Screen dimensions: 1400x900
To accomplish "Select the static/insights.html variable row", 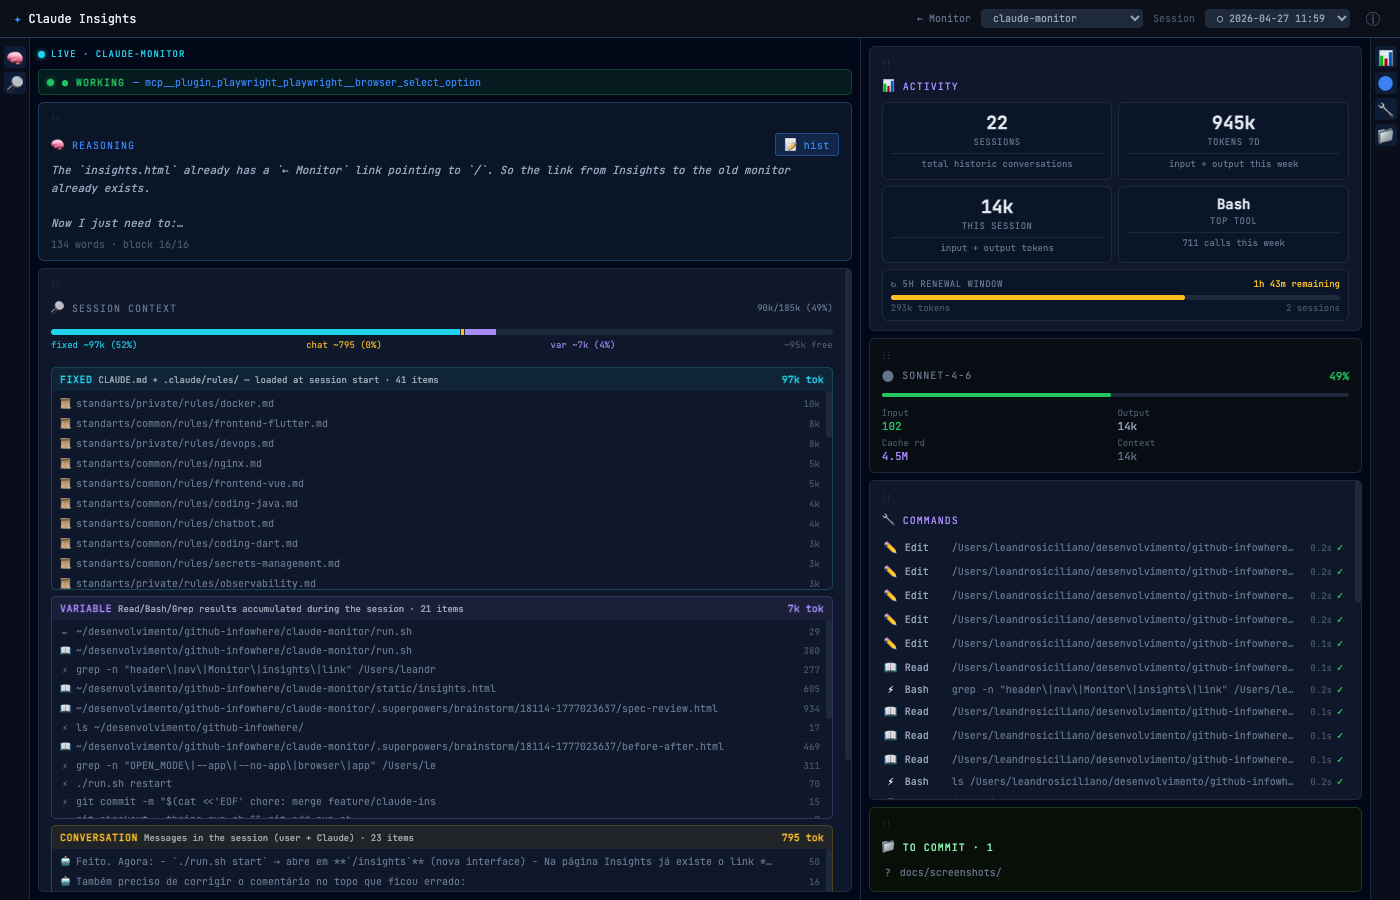I will coord(440,689).
